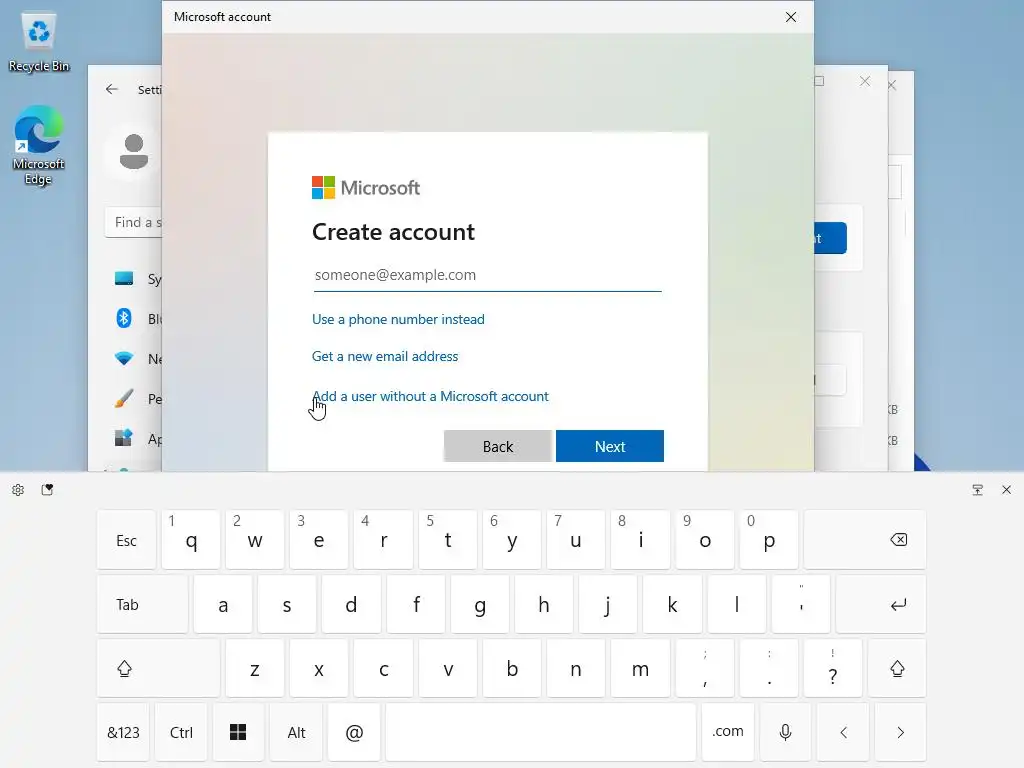Tap the b key
Image resolution: width=1024 pixels, height=768 pixels.
(511, 668)
